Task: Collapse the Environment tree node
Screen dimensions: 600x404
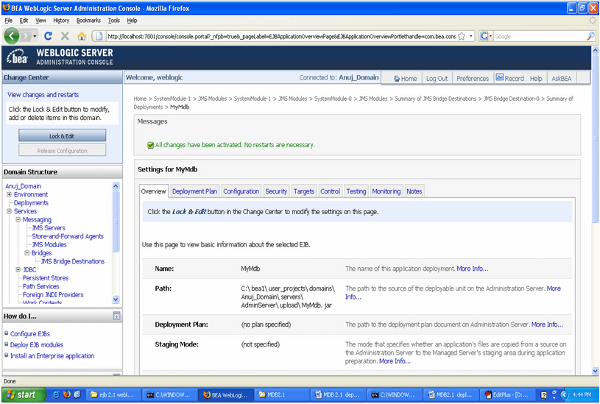Action: click(x=9, y=194)
